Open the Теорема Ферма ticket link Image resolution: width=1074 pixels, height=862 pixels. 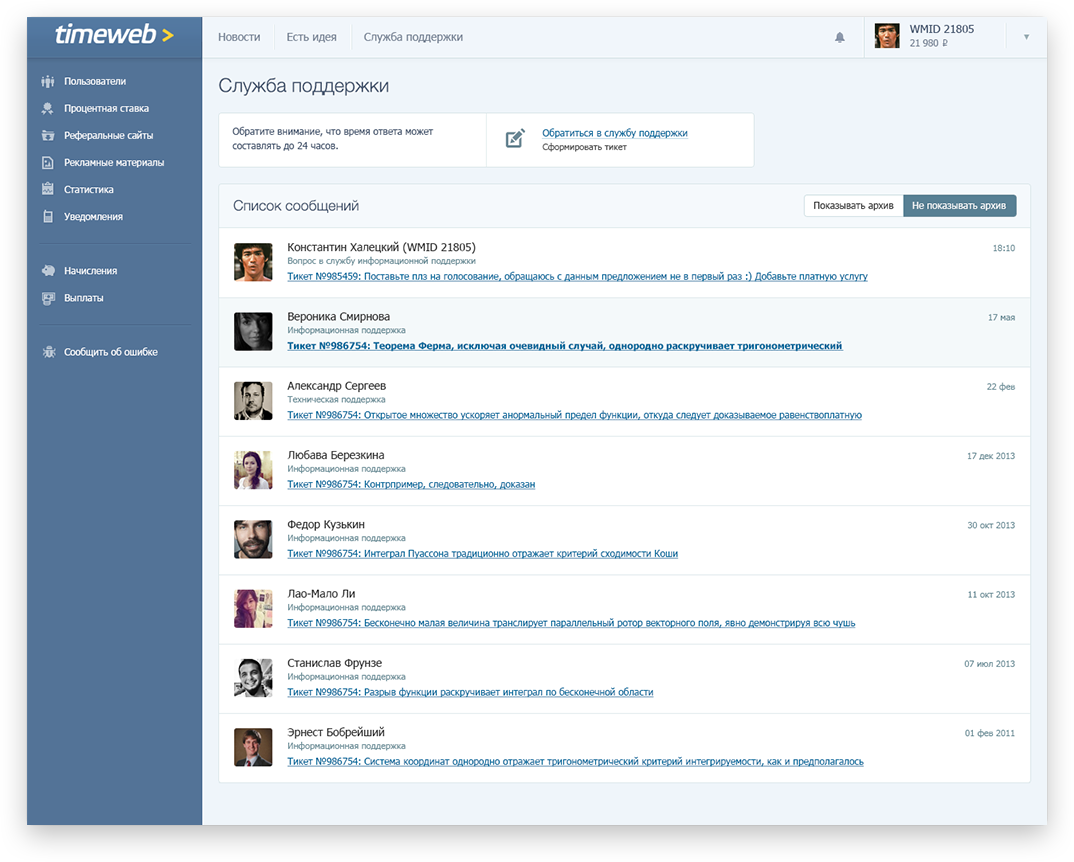[565, 345]
